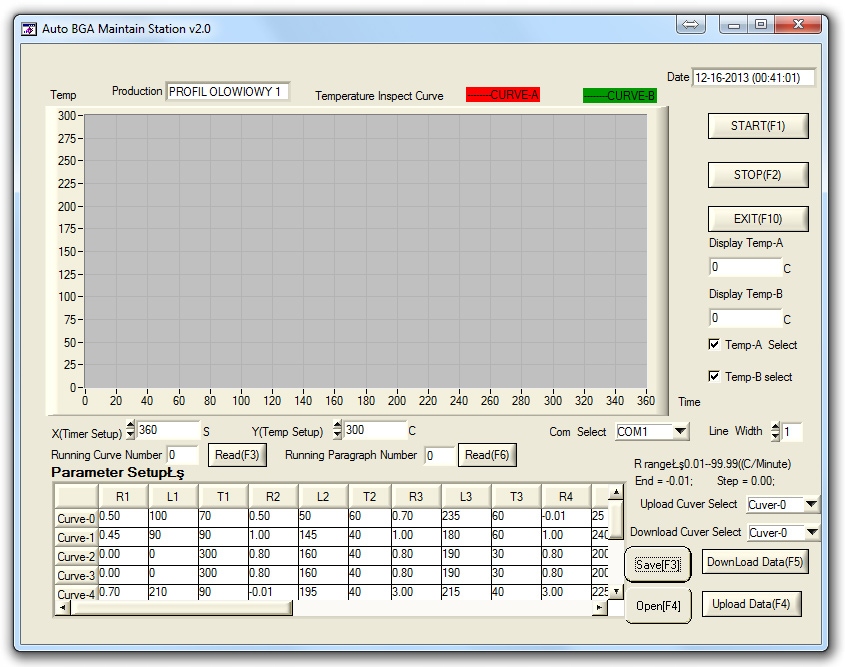The width and height of the screenshot is (845, 667).
Task: Click the table's horizontal scrollbar left arrow
Action: coord(63,607)
